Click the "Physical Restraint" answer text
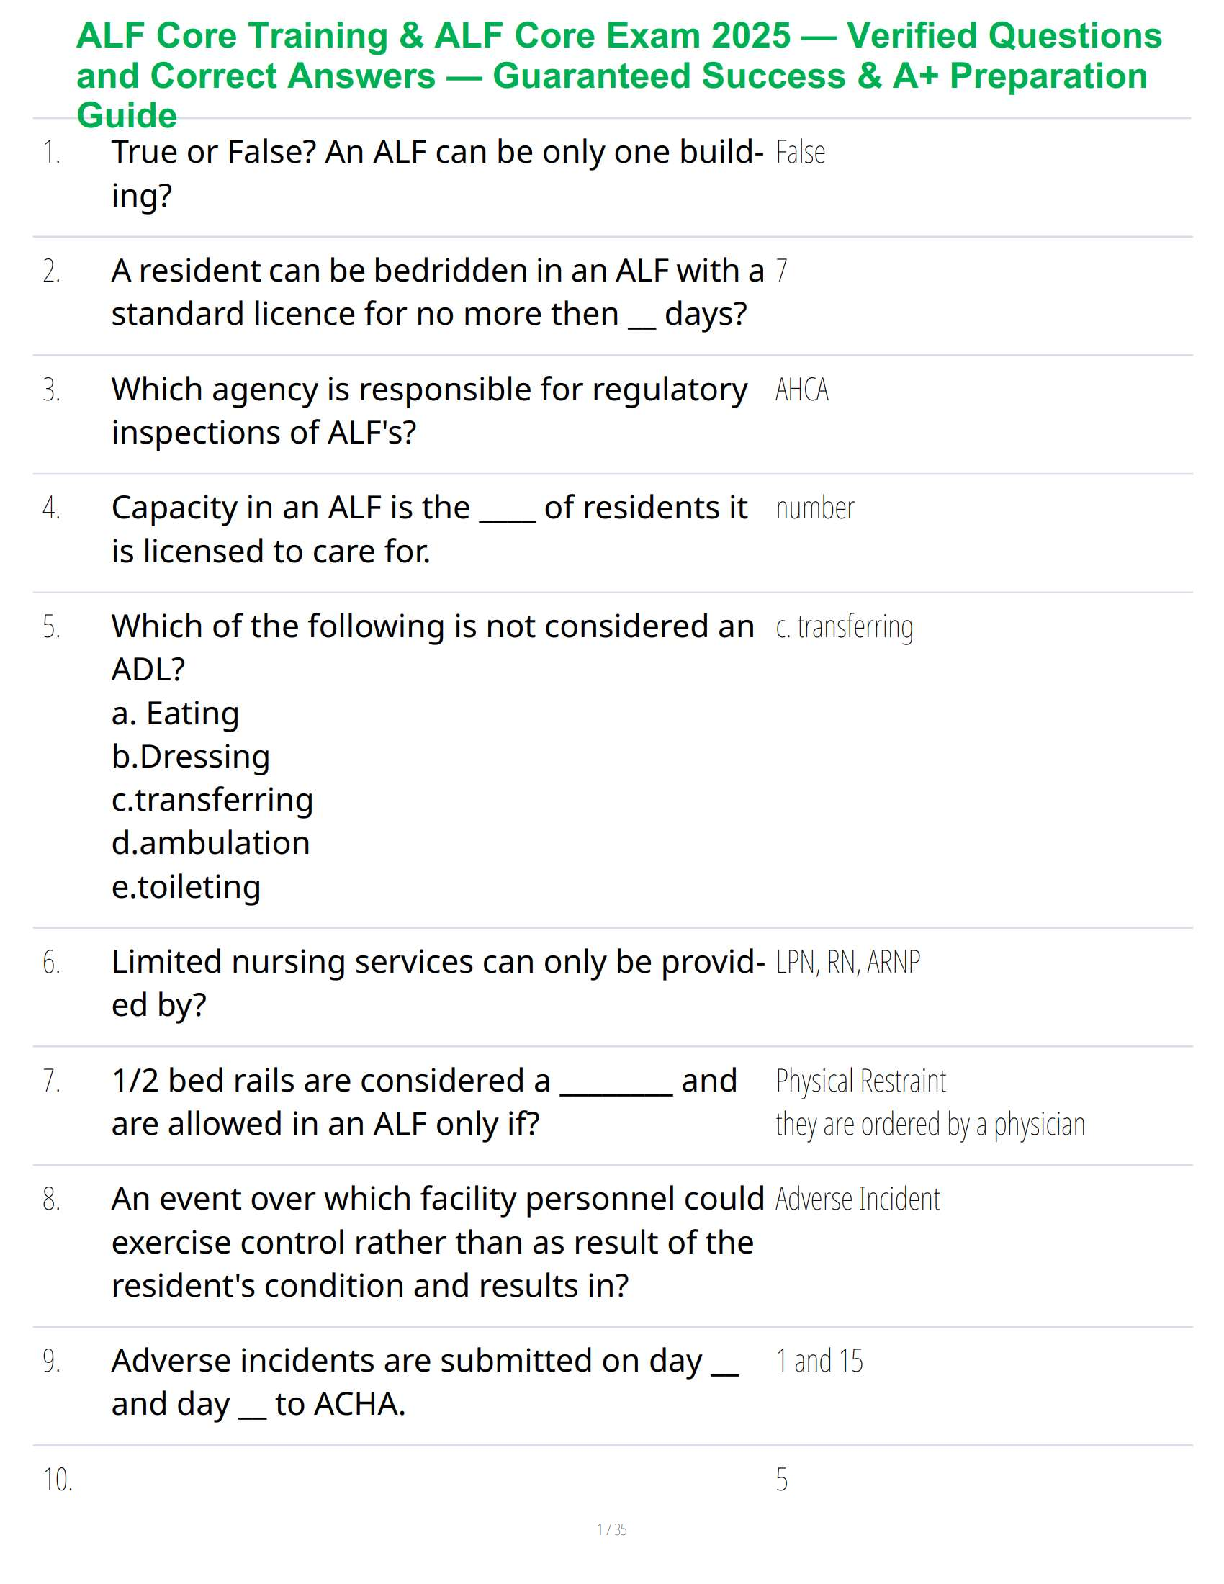This screenshot has width=1224, height=1584. 860,1081
